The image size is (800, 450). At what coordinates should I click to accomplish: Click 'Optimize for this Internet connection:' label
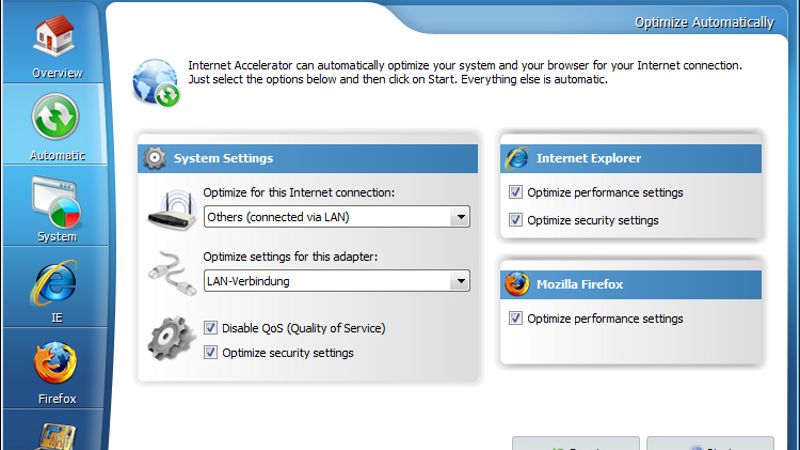coord(299,192)
